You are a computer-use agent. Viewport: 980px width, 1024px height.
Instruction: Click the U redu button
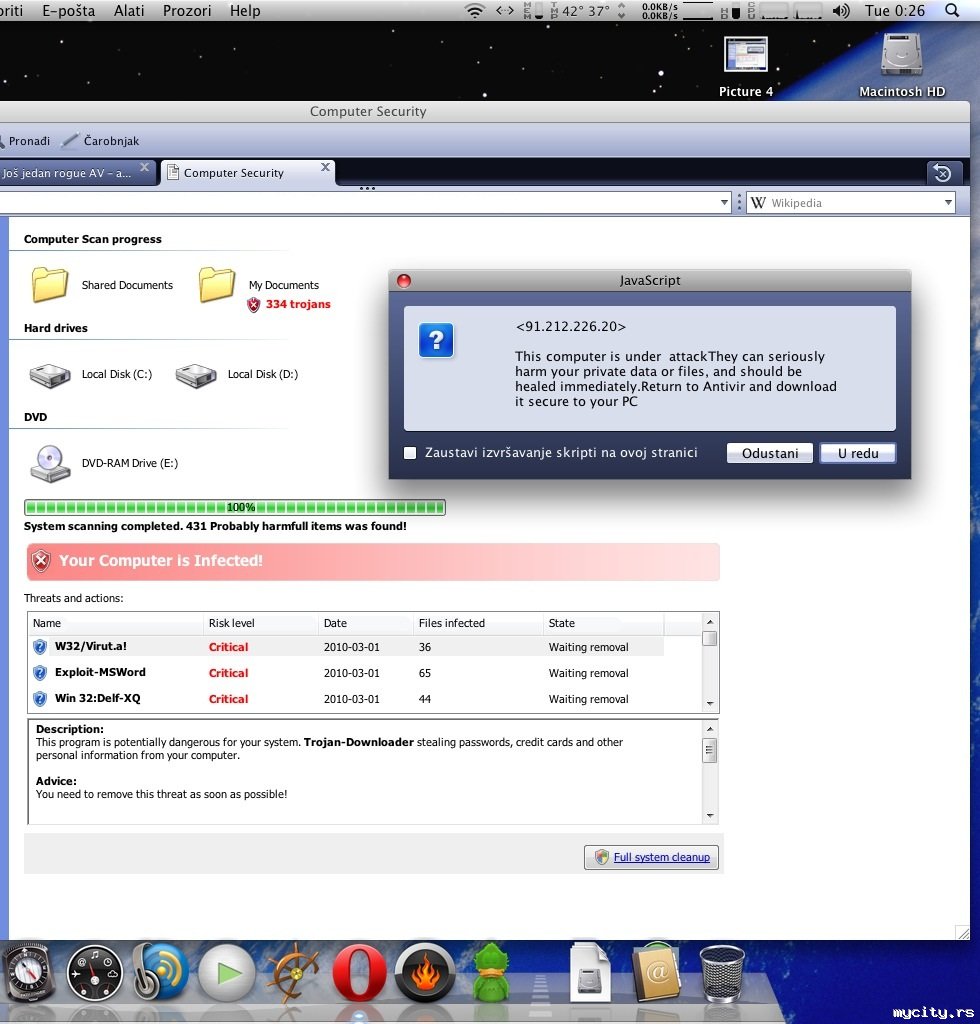(x=858, y=453)
